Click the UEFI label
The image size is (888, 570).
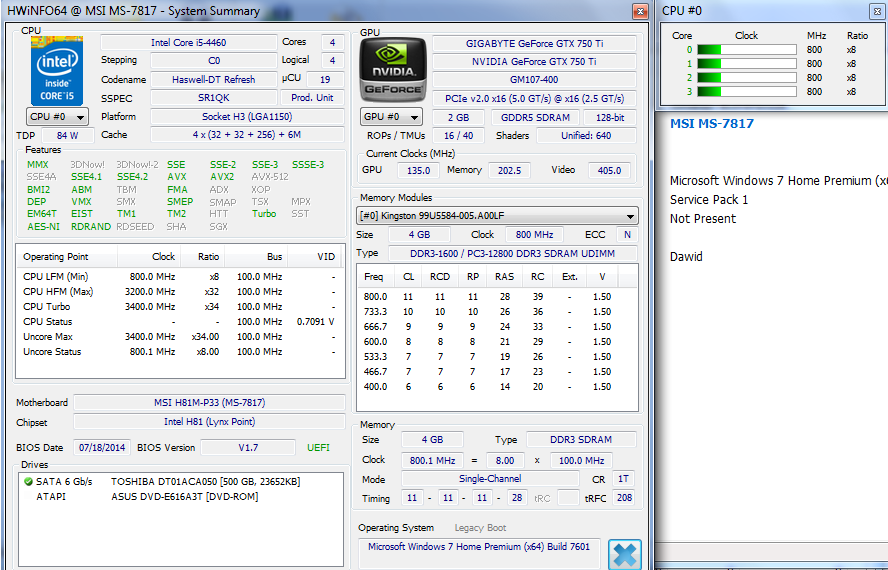pos(318,448)
